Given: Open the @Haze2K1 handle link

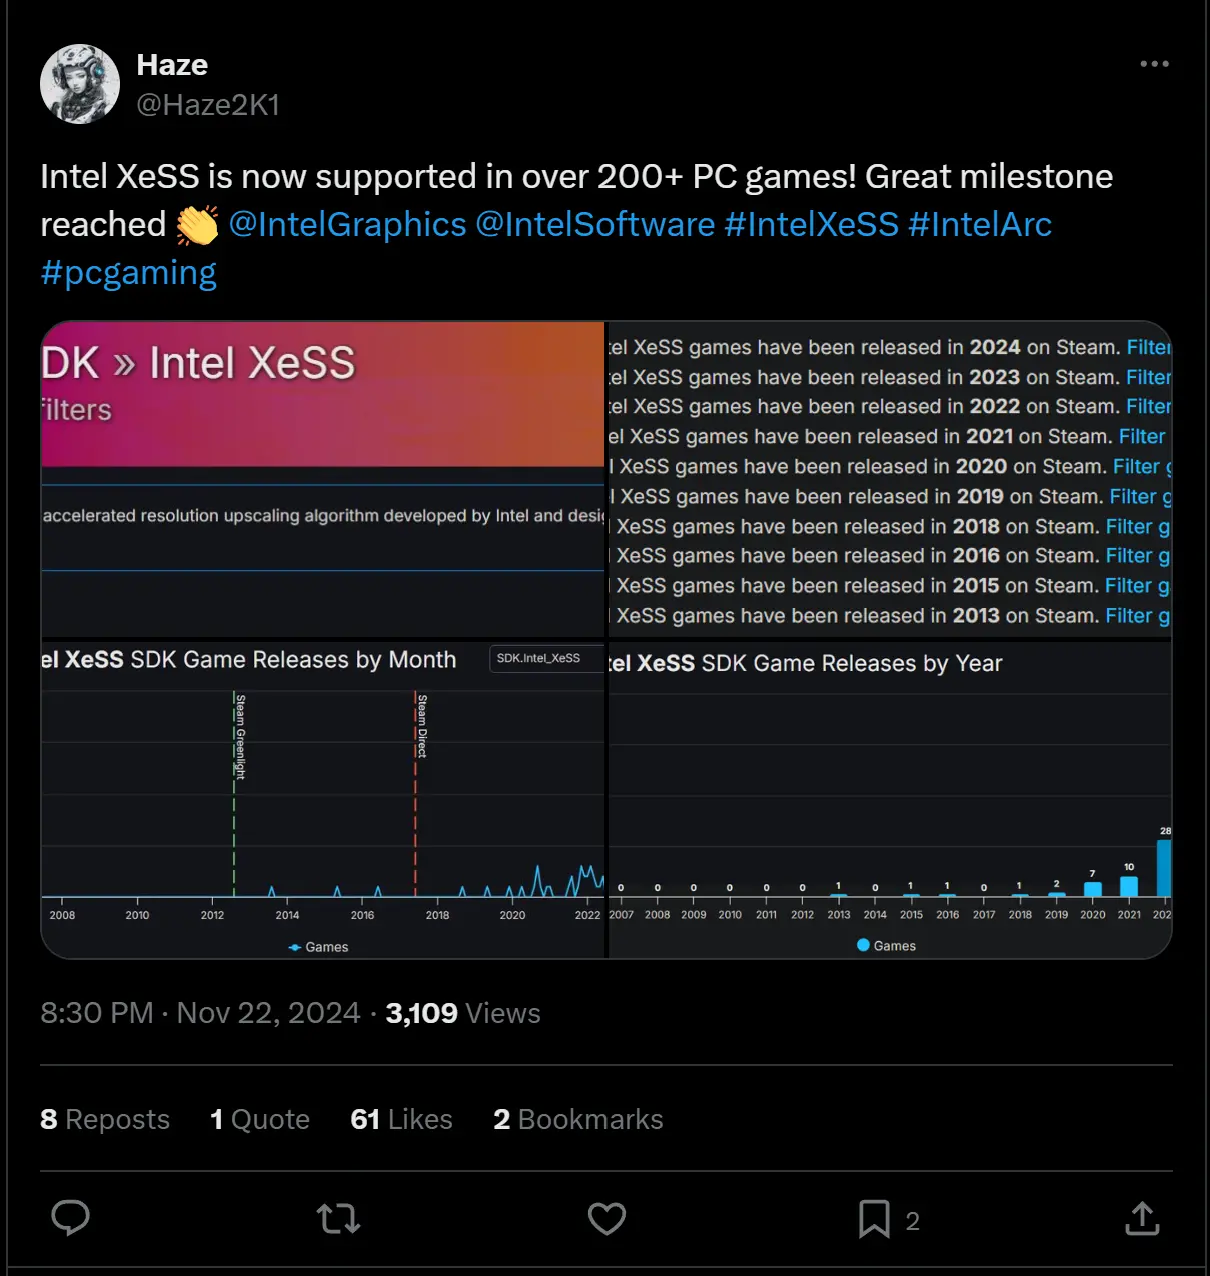Looking at the screenshot, I should tap(208, 105).
